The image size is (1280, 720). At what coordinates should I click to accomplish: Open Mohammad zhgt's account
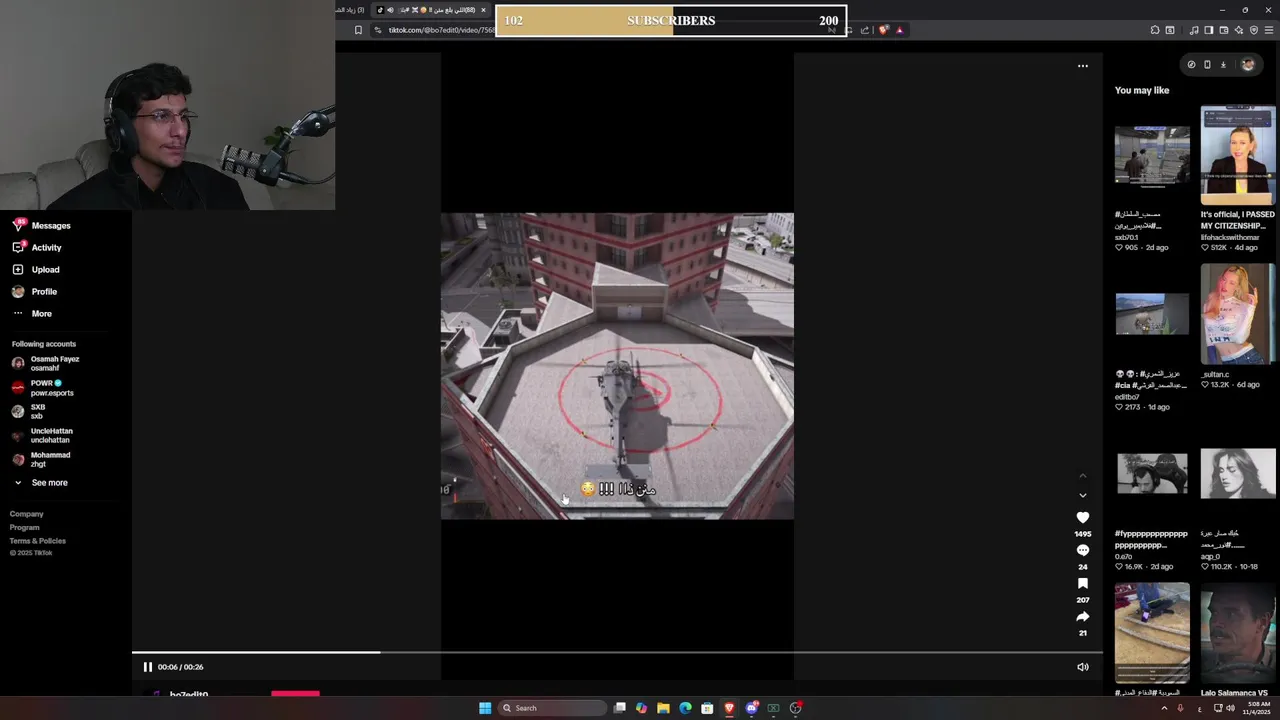(x=41, y=459)
